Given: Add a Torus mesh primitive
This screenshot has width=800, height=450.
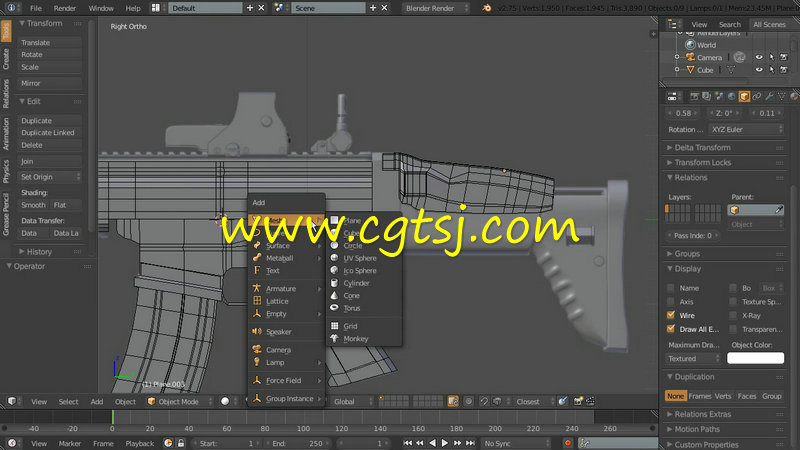Looking at the screenshot, I should [363, 308].
